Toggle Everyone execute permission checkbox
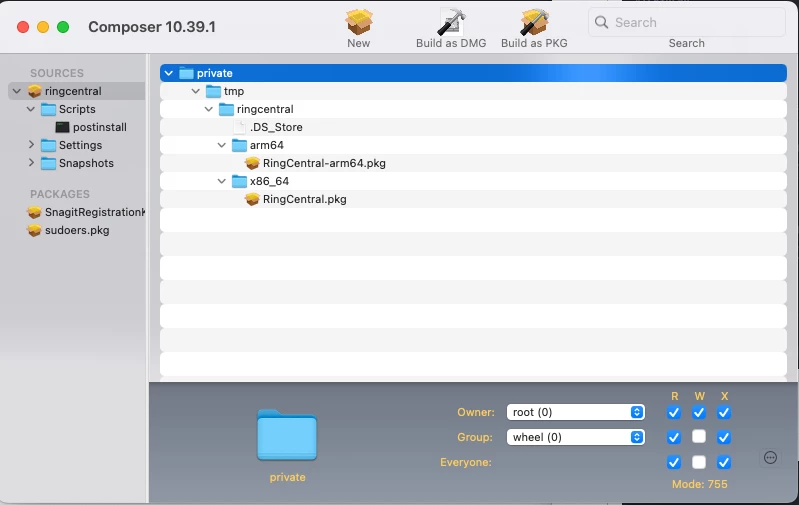 click(724, 462)
